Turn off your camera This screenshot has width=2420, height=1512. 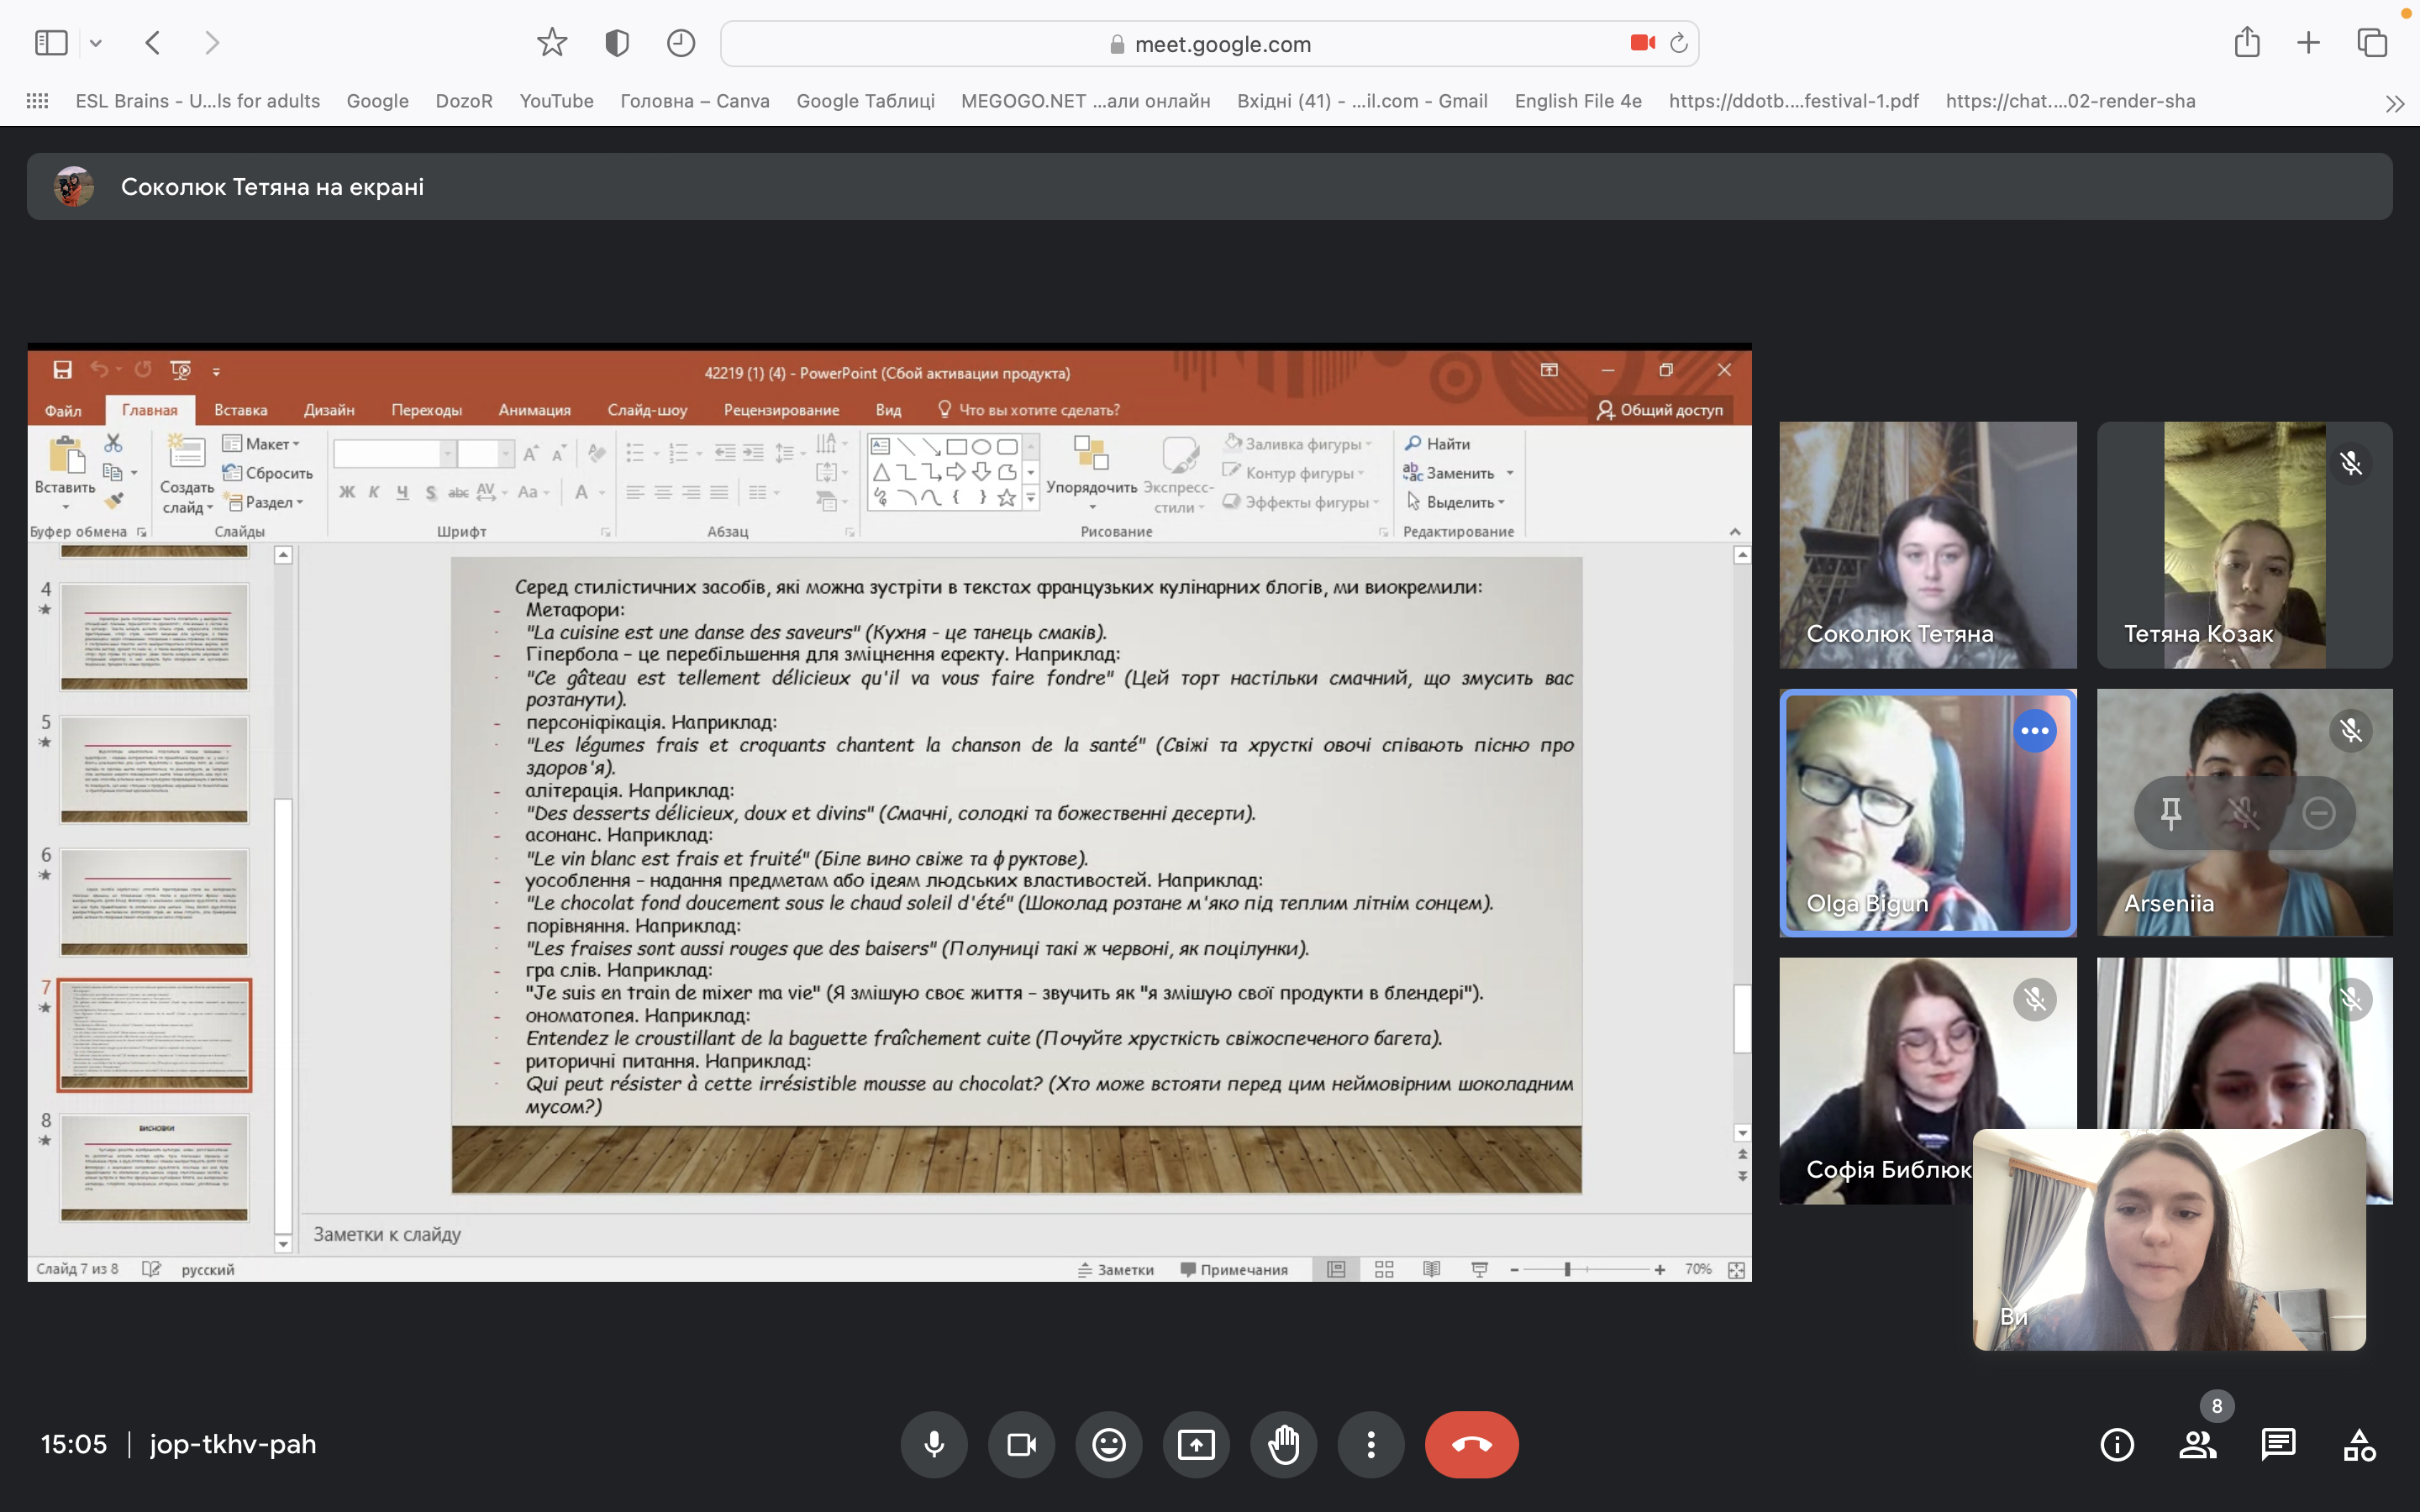[x=1021, y=1444]
